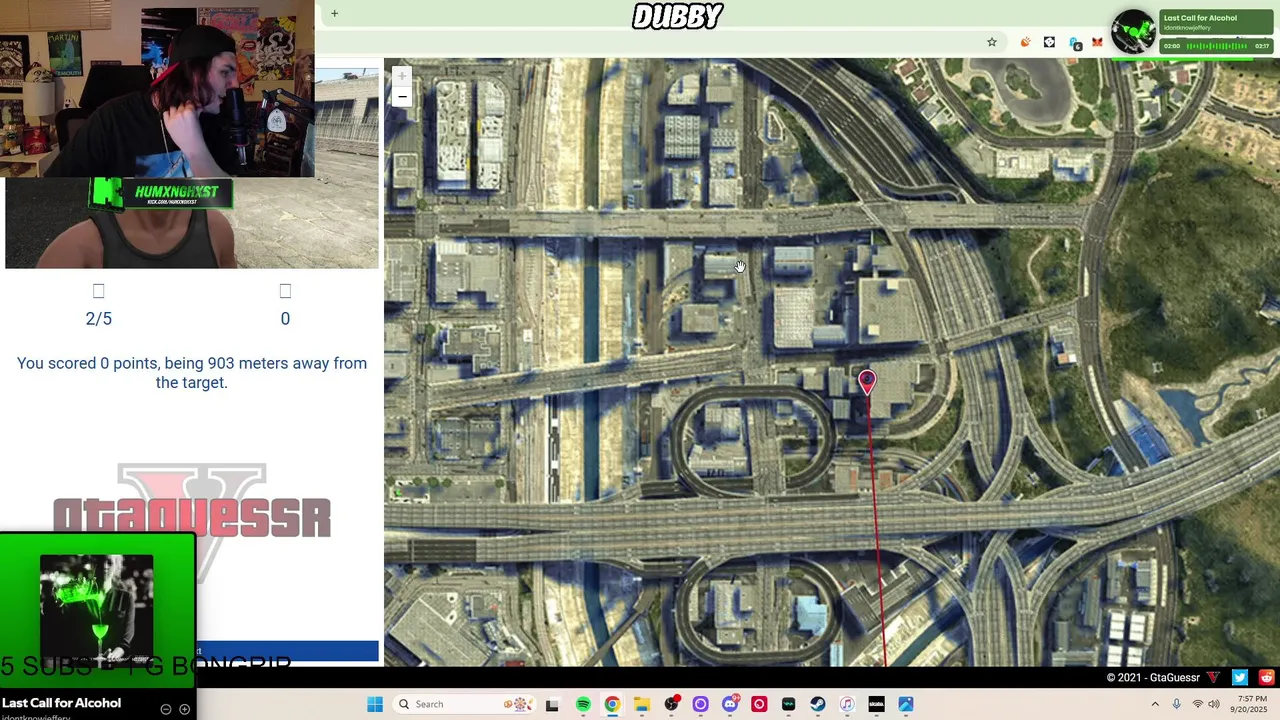Click the score value 0
This screenshot has width=1280, height=720.
point(285,318)
